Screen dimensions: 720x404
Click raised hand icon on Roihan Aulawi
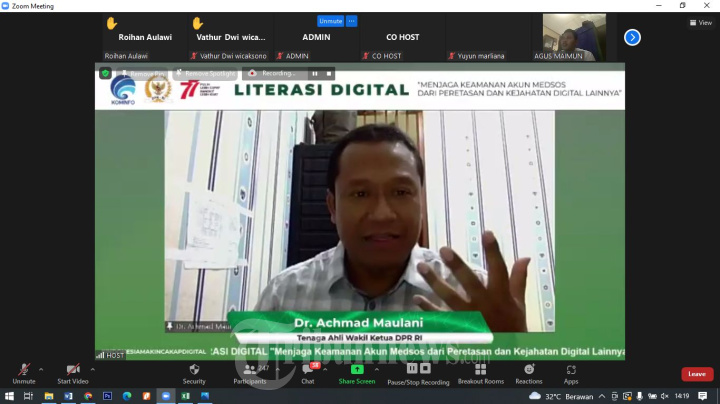pos(112,23)
